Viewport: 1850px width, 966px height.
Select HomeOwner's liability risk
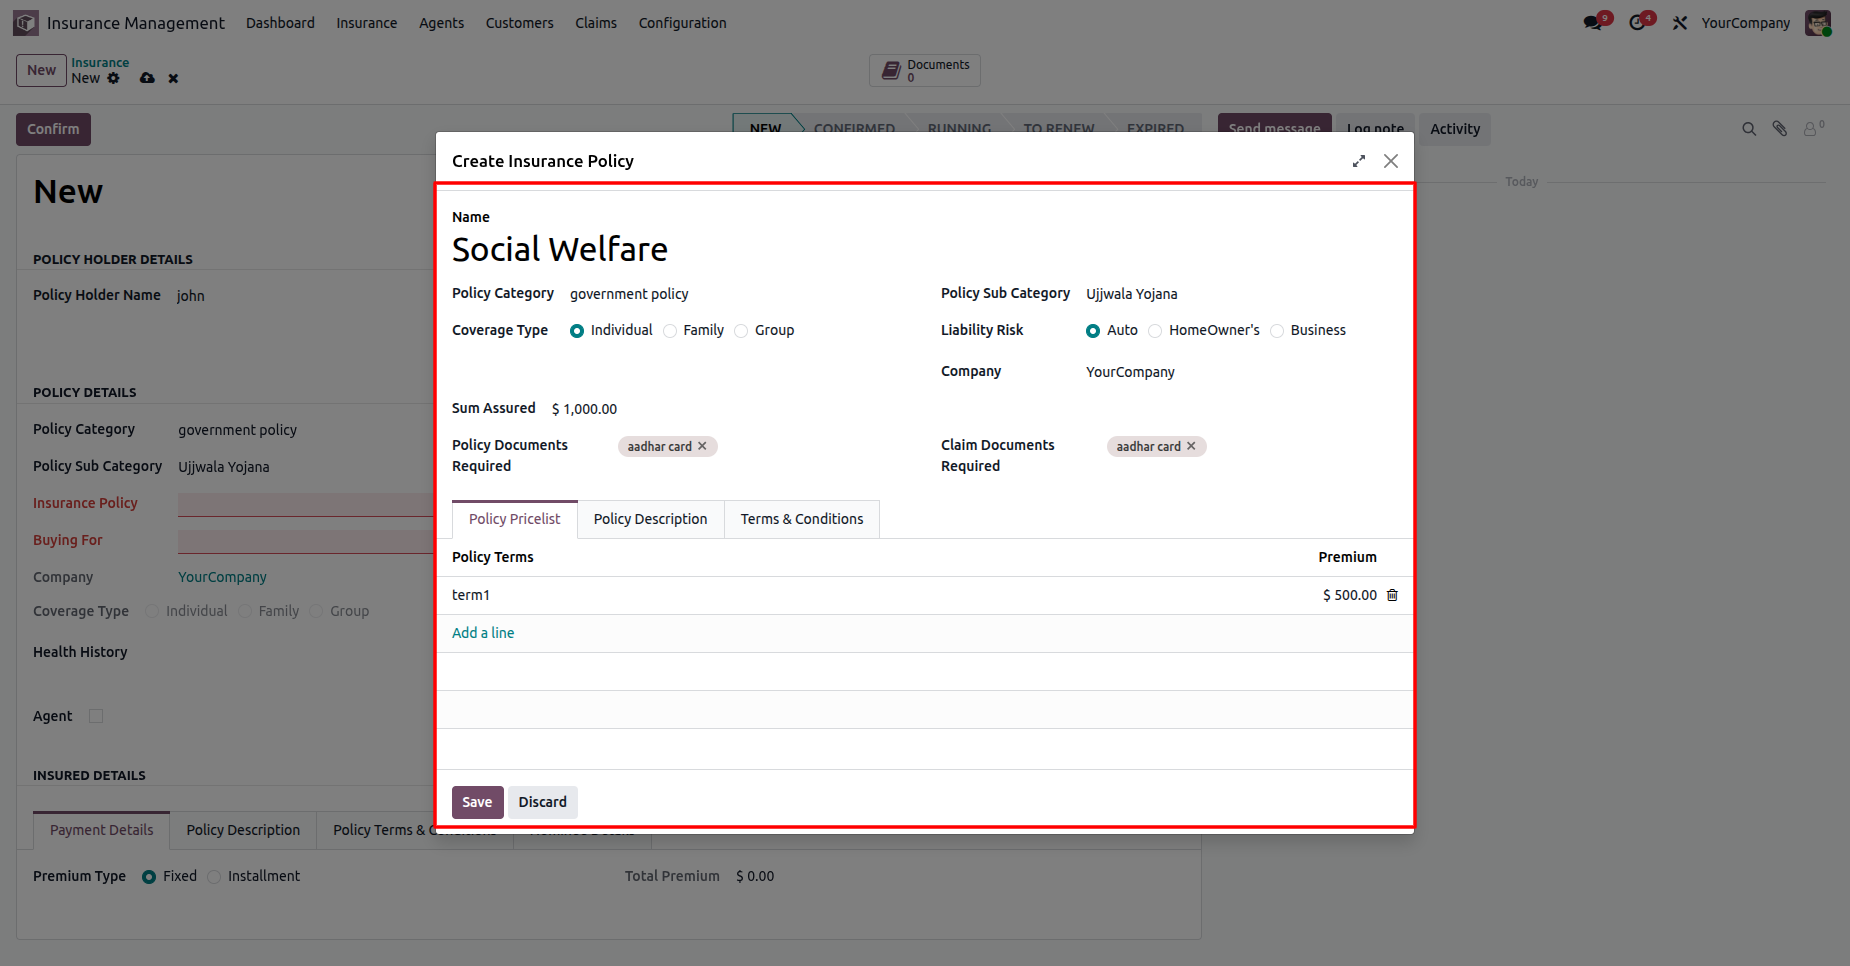pos(1155,331)
